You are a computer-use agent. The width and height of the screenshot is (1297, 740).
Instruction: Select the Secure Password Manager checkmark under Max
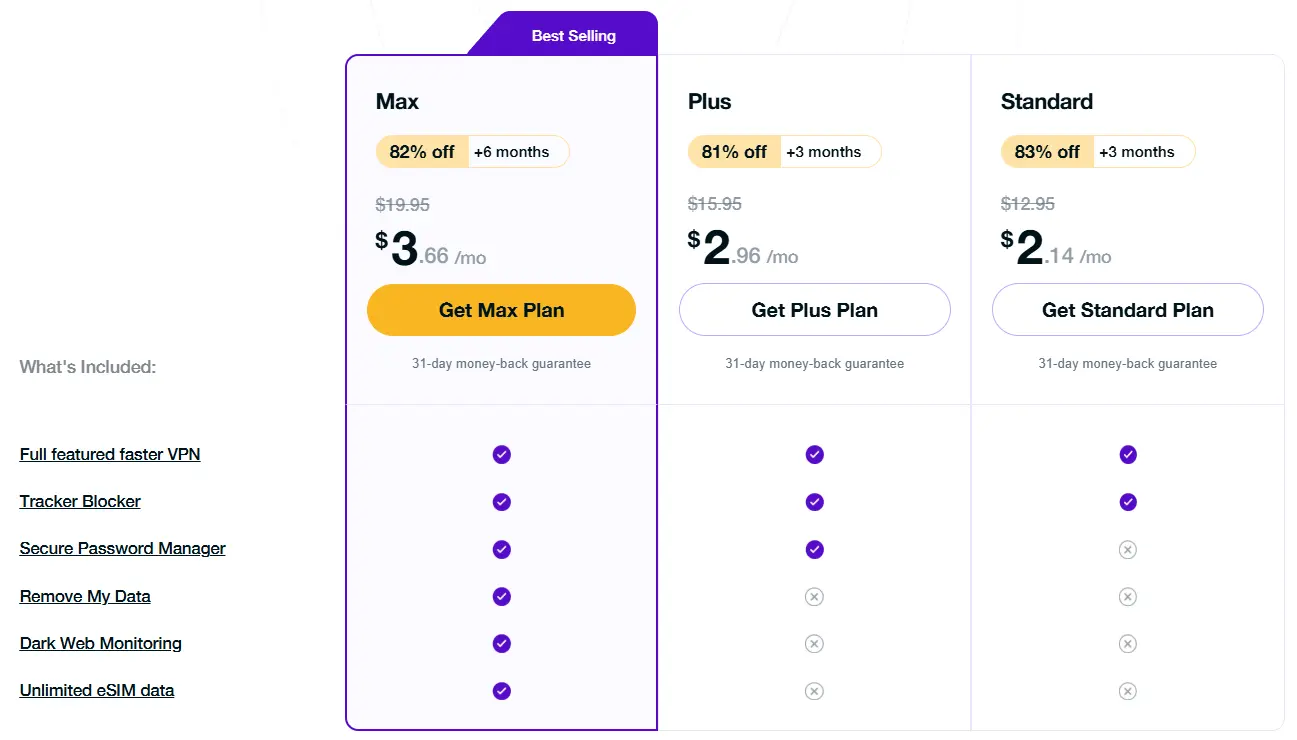[x=501, y=549]
